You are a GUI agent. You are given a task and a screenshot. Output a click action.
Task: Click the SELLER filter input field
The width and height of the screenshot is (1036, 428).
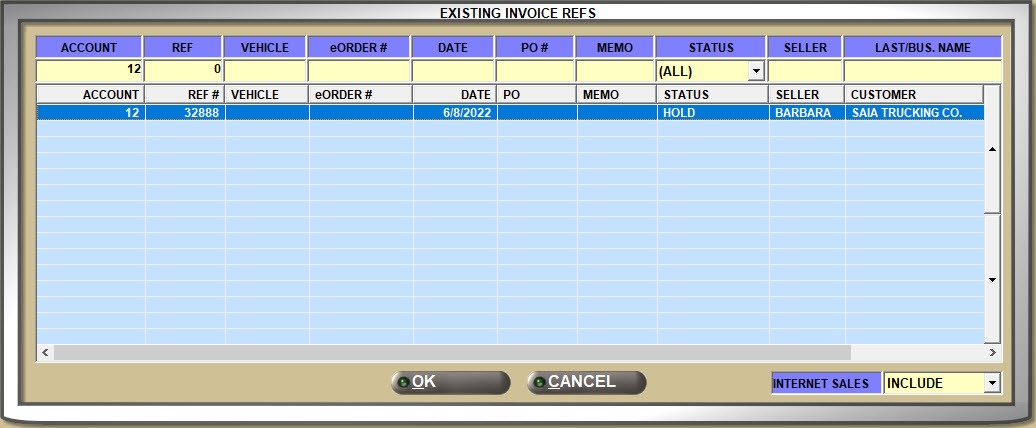[804, 72]
